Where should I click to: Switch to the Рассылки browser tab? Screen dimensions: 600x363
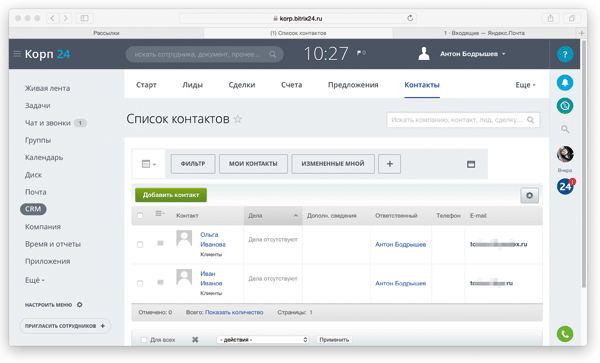106,33
